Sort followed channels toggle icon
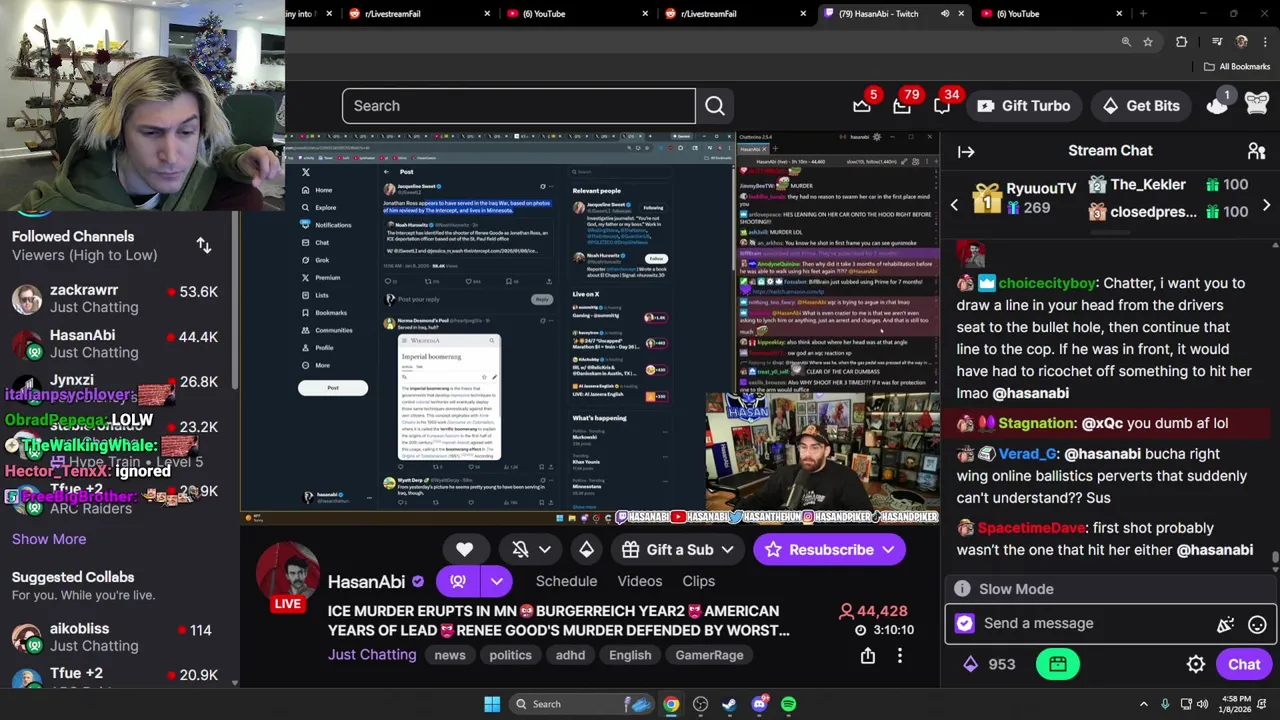Image resolution: width=1280 pixels, height=720 pixels. coord(204,246)
